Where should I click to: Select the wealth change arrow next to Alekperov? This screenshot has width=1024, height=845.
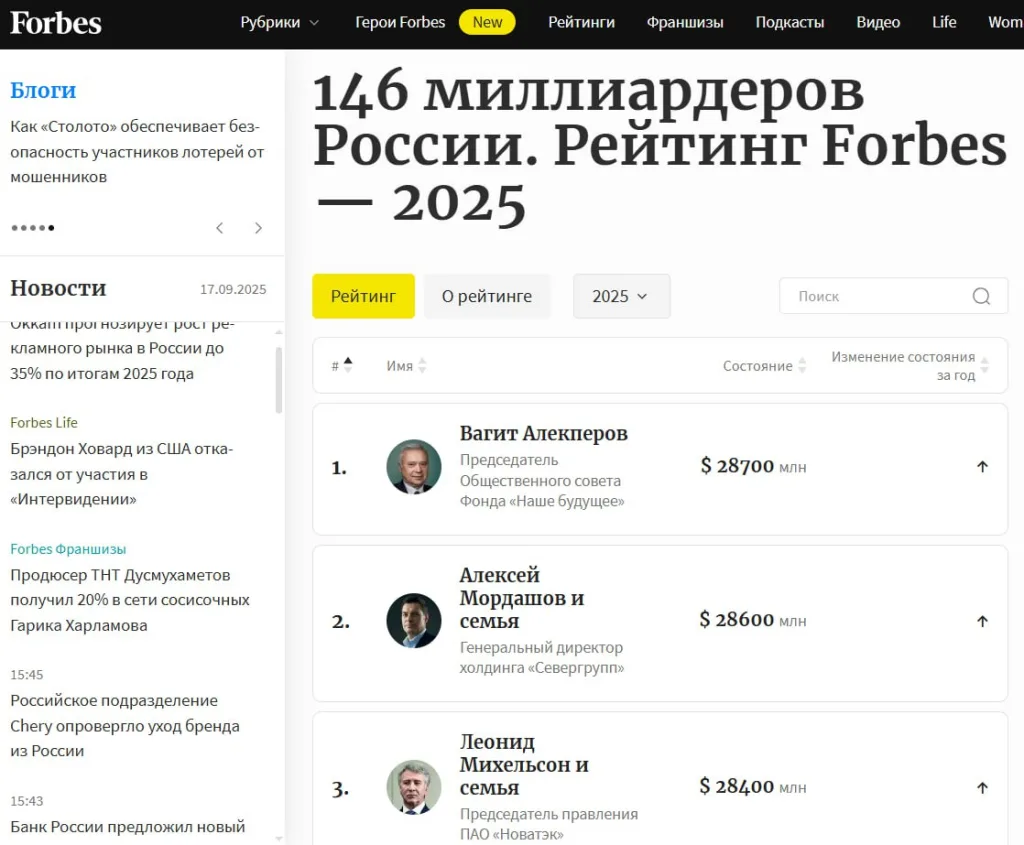982,466
